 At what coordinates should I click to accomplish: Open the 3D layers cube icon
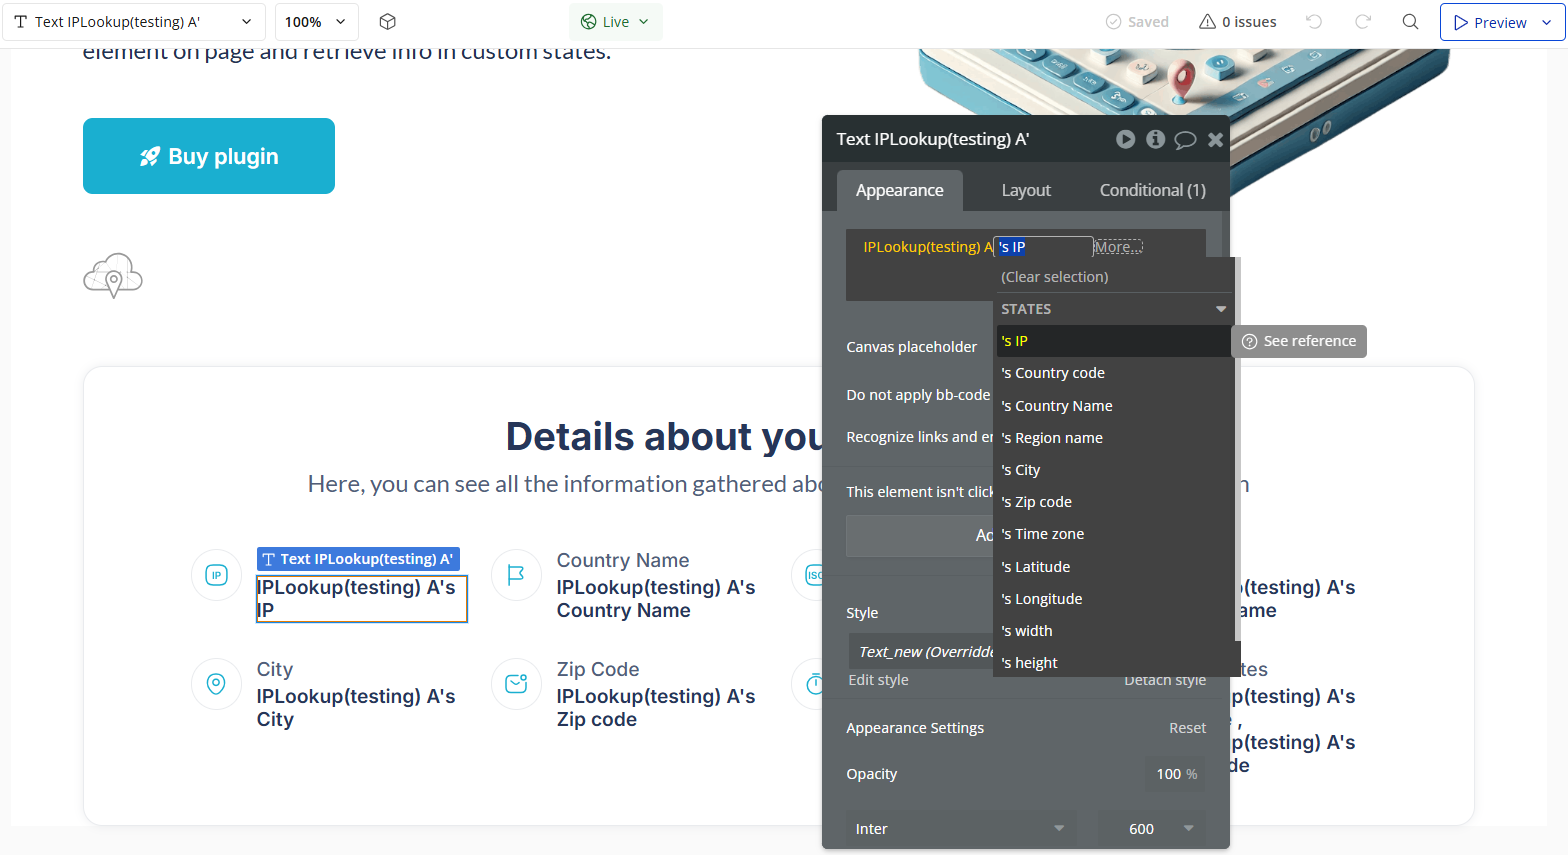[388, 22]
